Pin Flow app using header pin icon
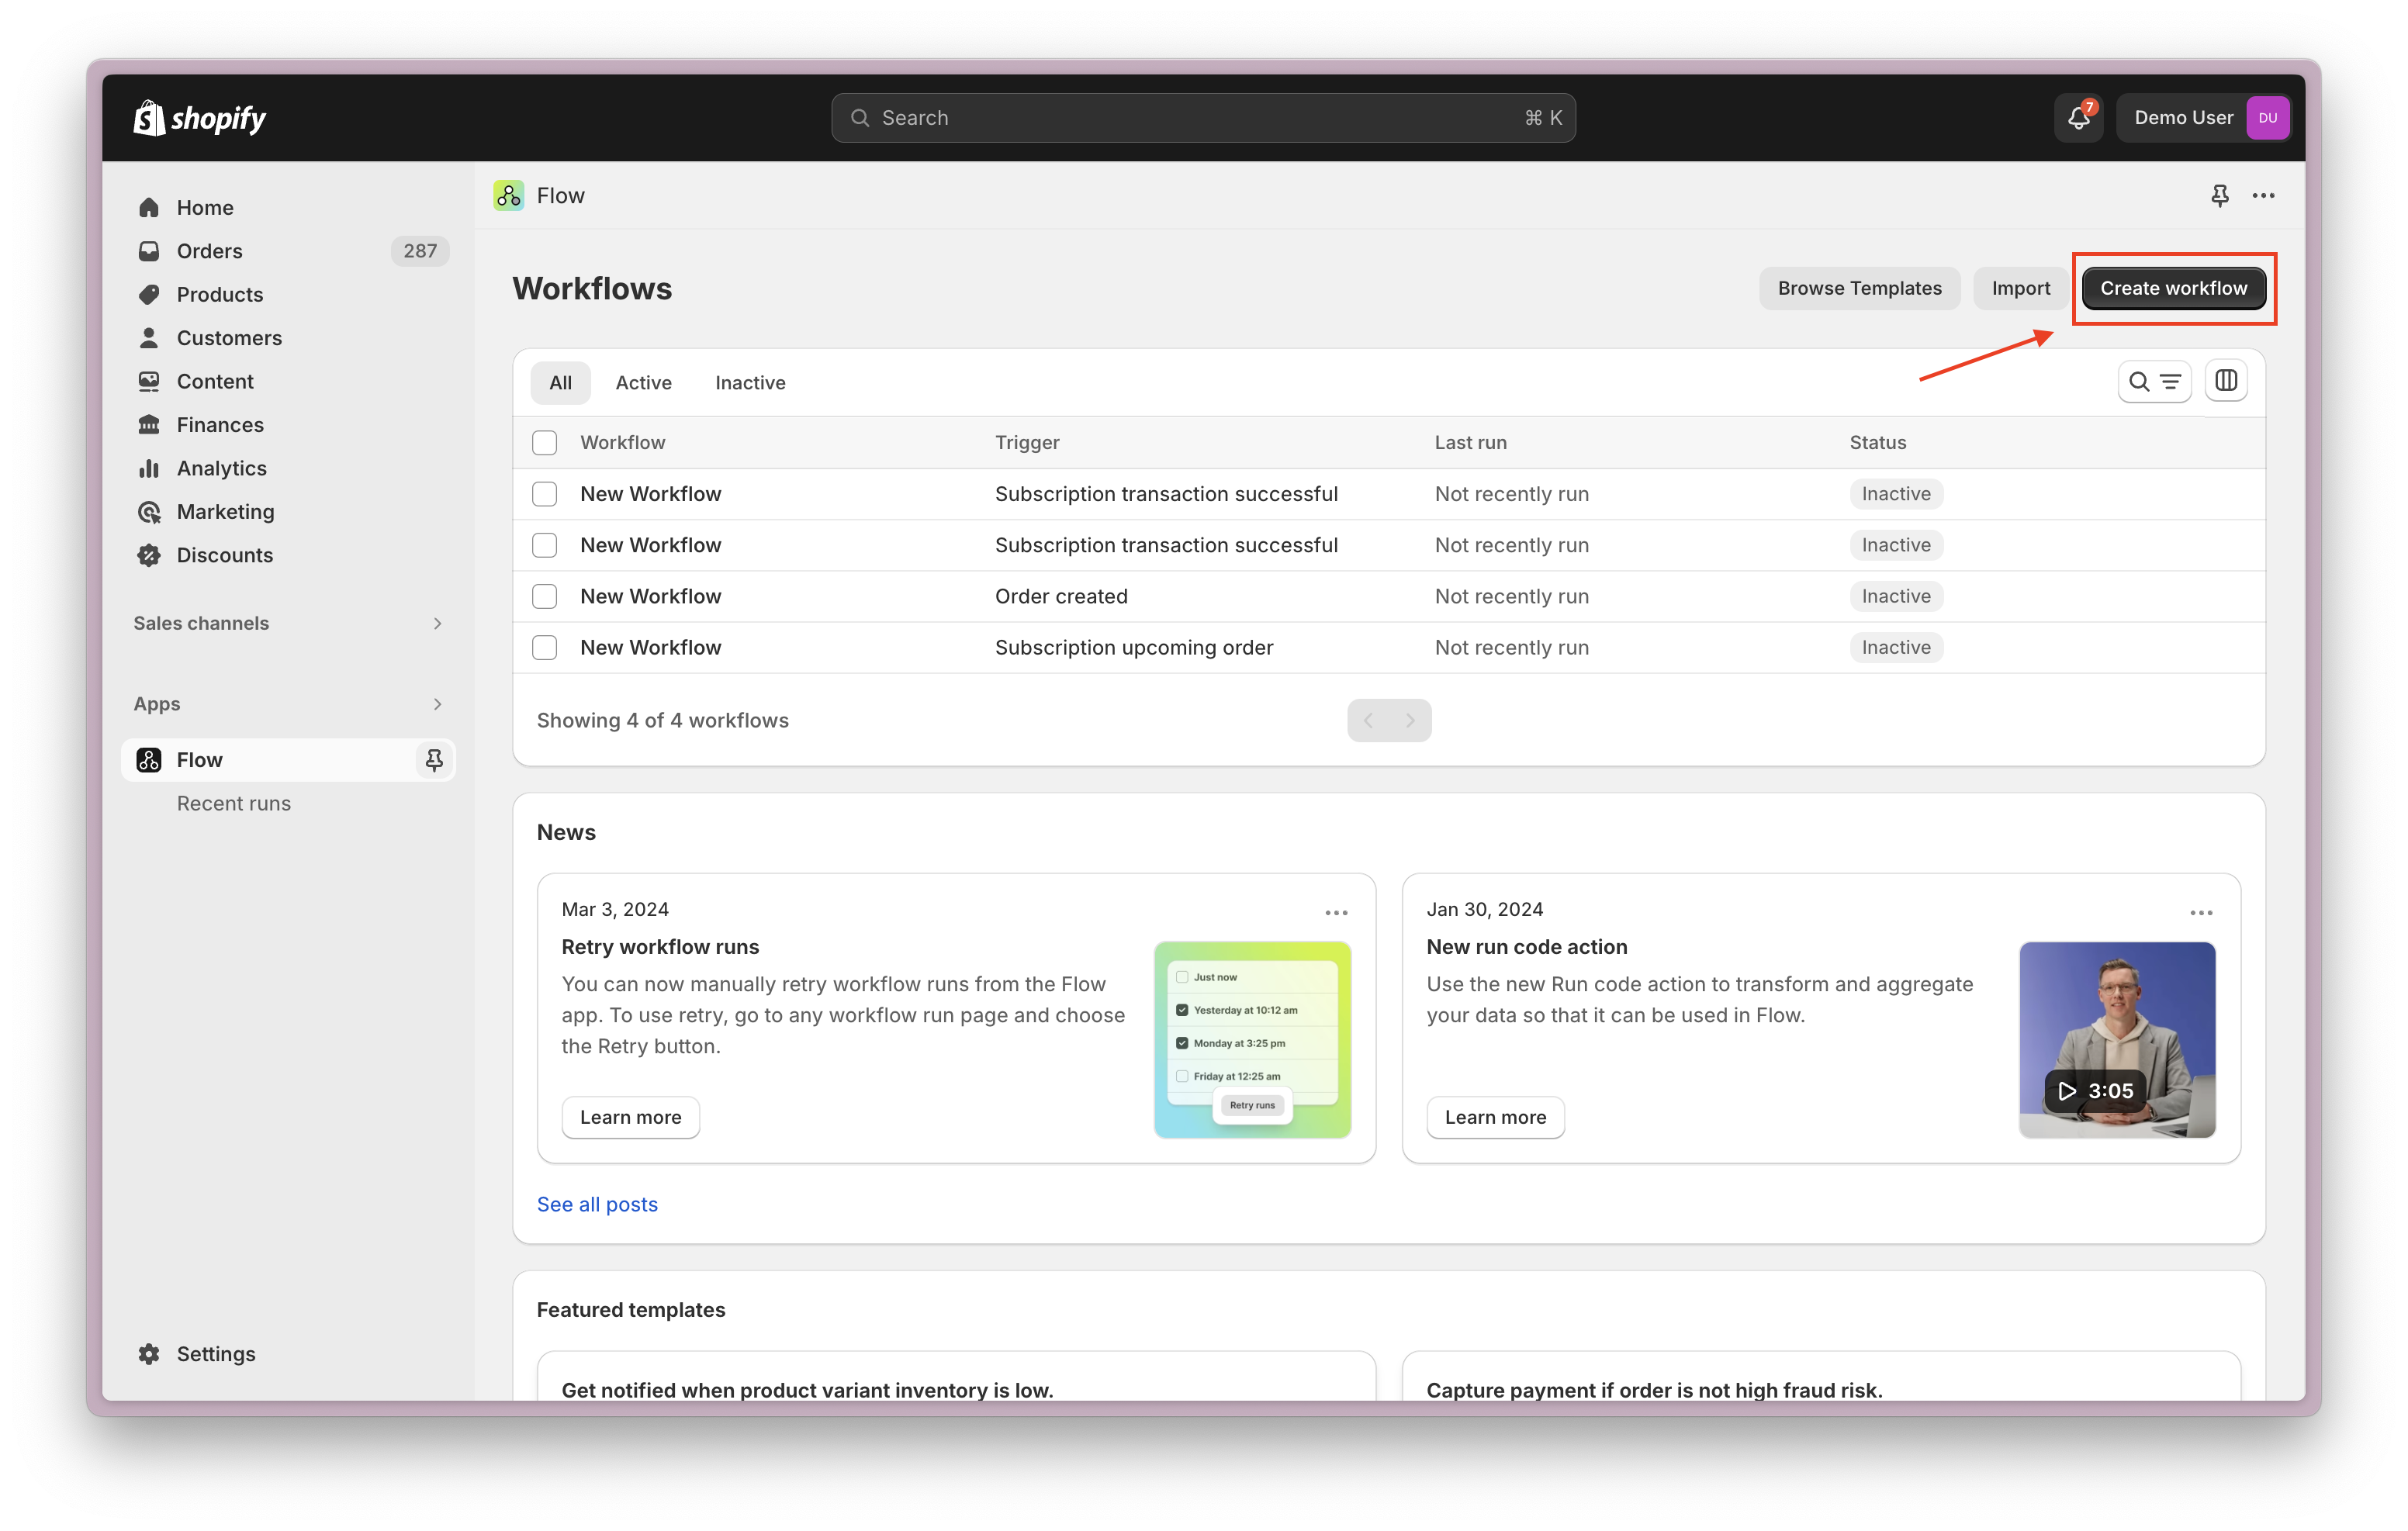 [x=2219, y=196]
